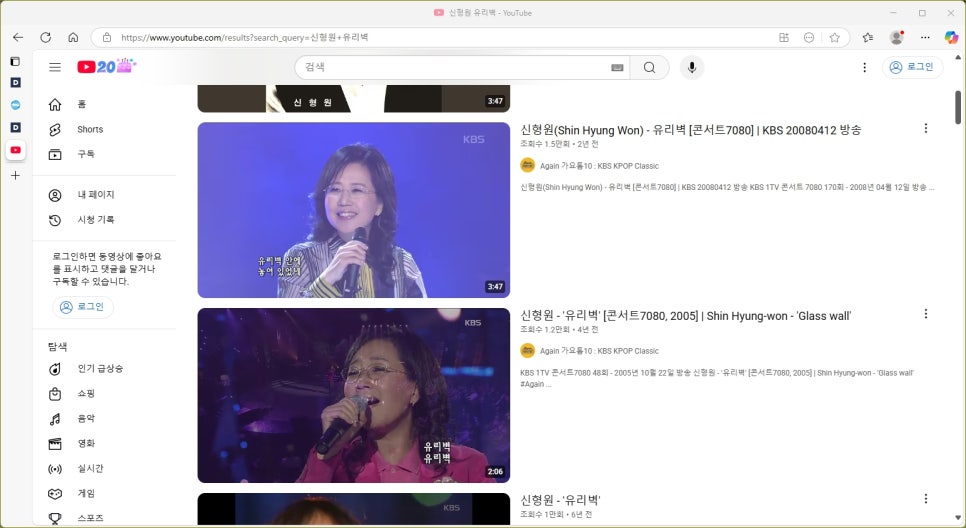This screenshot has width=966, height=528.
Task: Open title 신형원 - '유리벽' [콘서트7080, 2005]
Action: [x=686, y=315]
